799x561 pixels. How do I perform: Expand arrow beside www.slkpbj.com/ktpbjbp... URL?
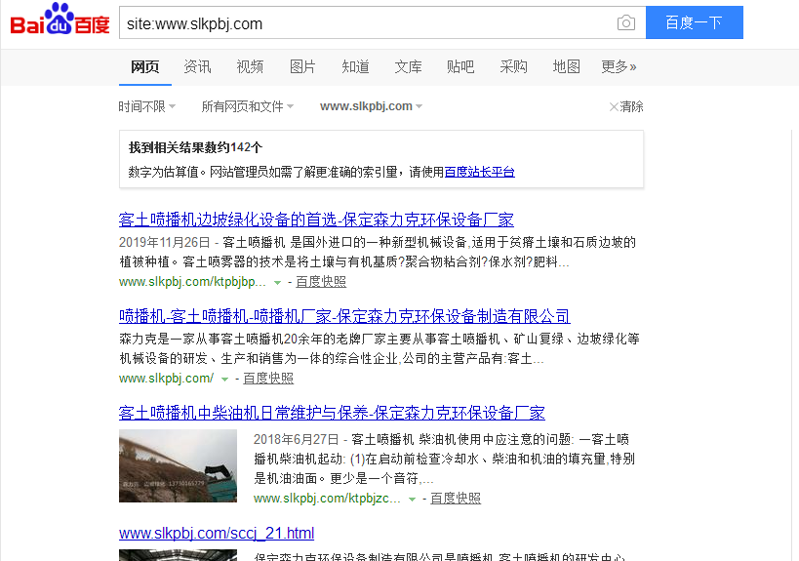click(277, 282)
